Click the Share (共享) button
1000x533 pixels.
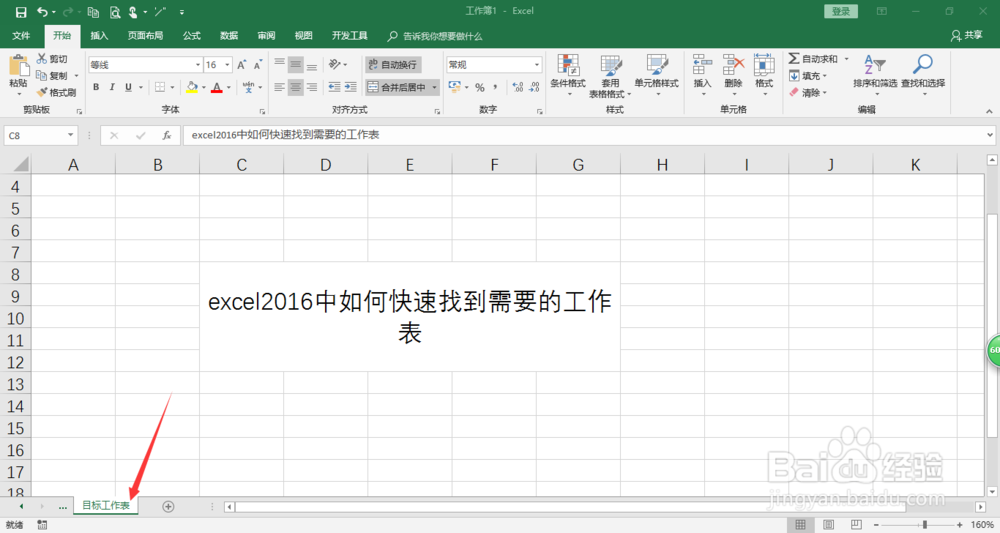tap(966, 36)
